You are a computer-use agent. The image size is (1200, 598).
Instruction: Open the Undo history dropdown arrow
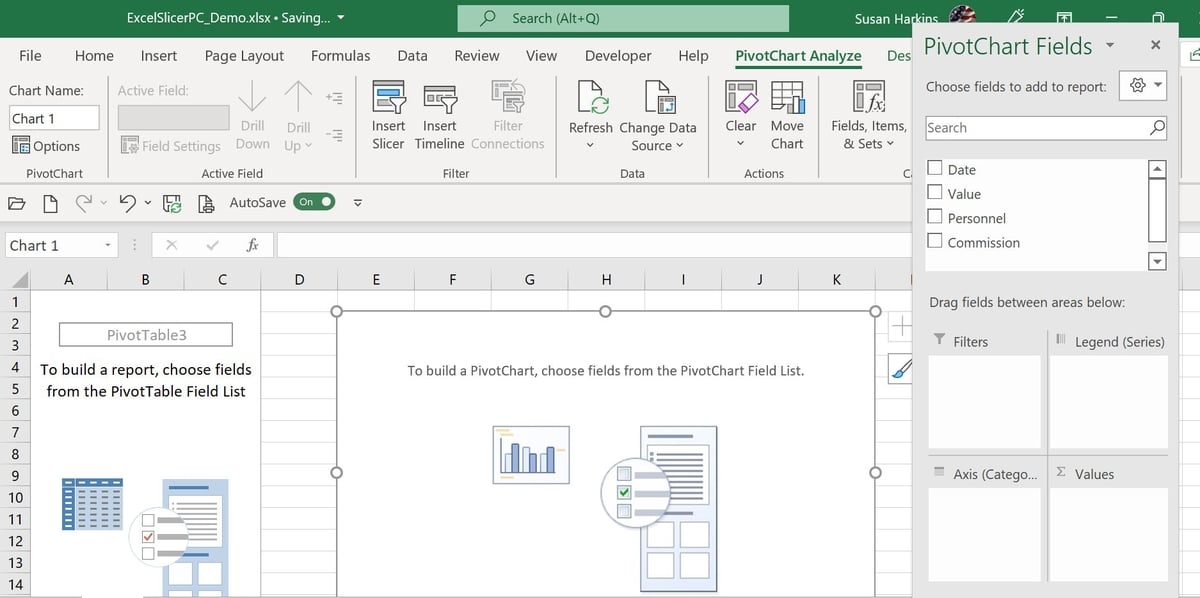147,204
